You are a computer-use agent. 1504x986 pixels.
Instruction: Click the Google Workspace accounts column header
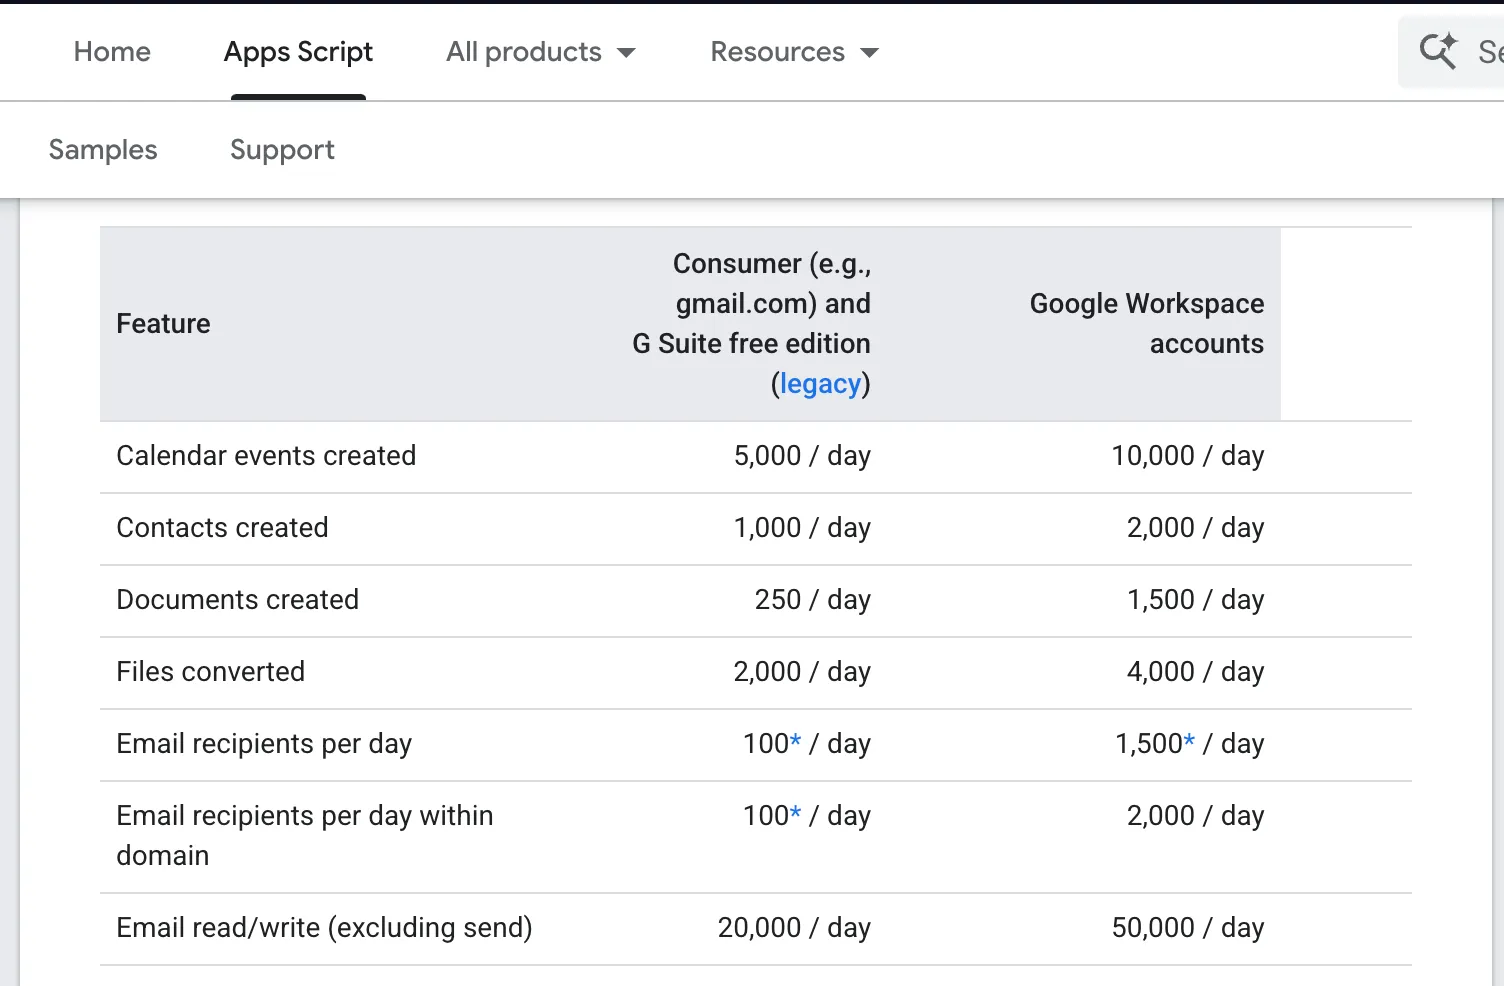click(1146, 324)
